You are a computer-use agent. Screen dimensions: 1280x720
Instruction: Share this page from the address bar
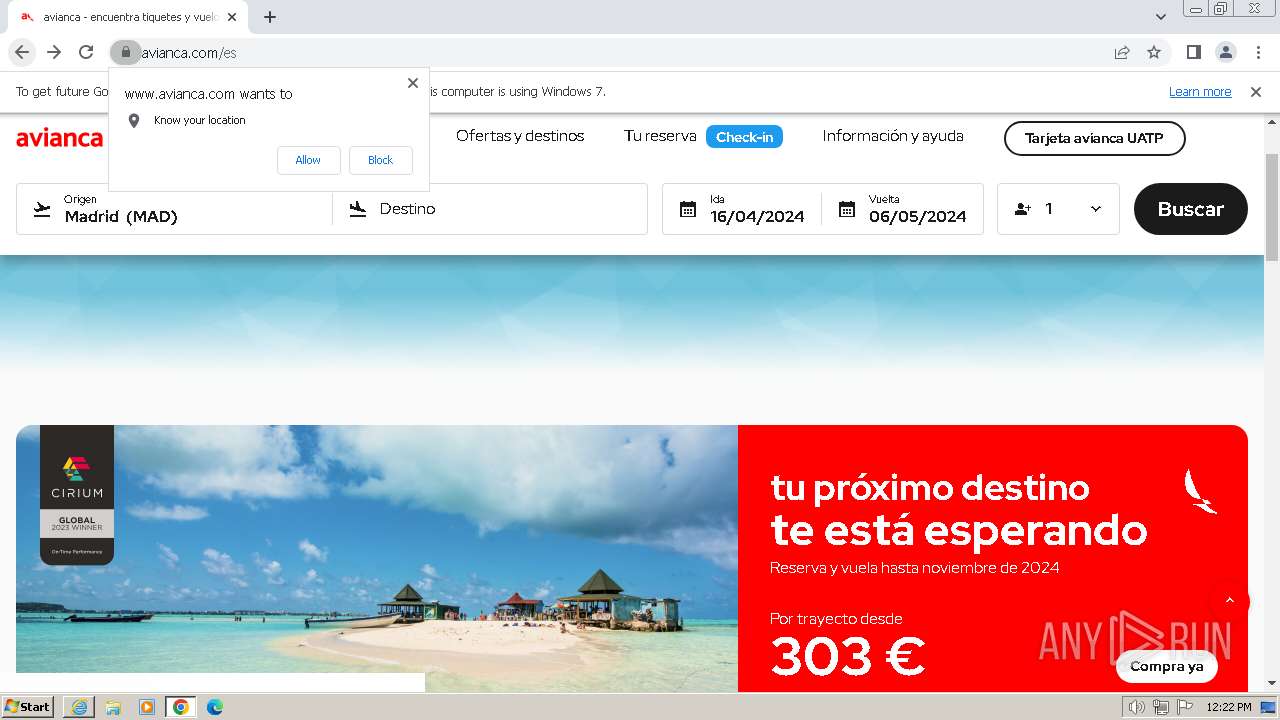(1122, 52)
